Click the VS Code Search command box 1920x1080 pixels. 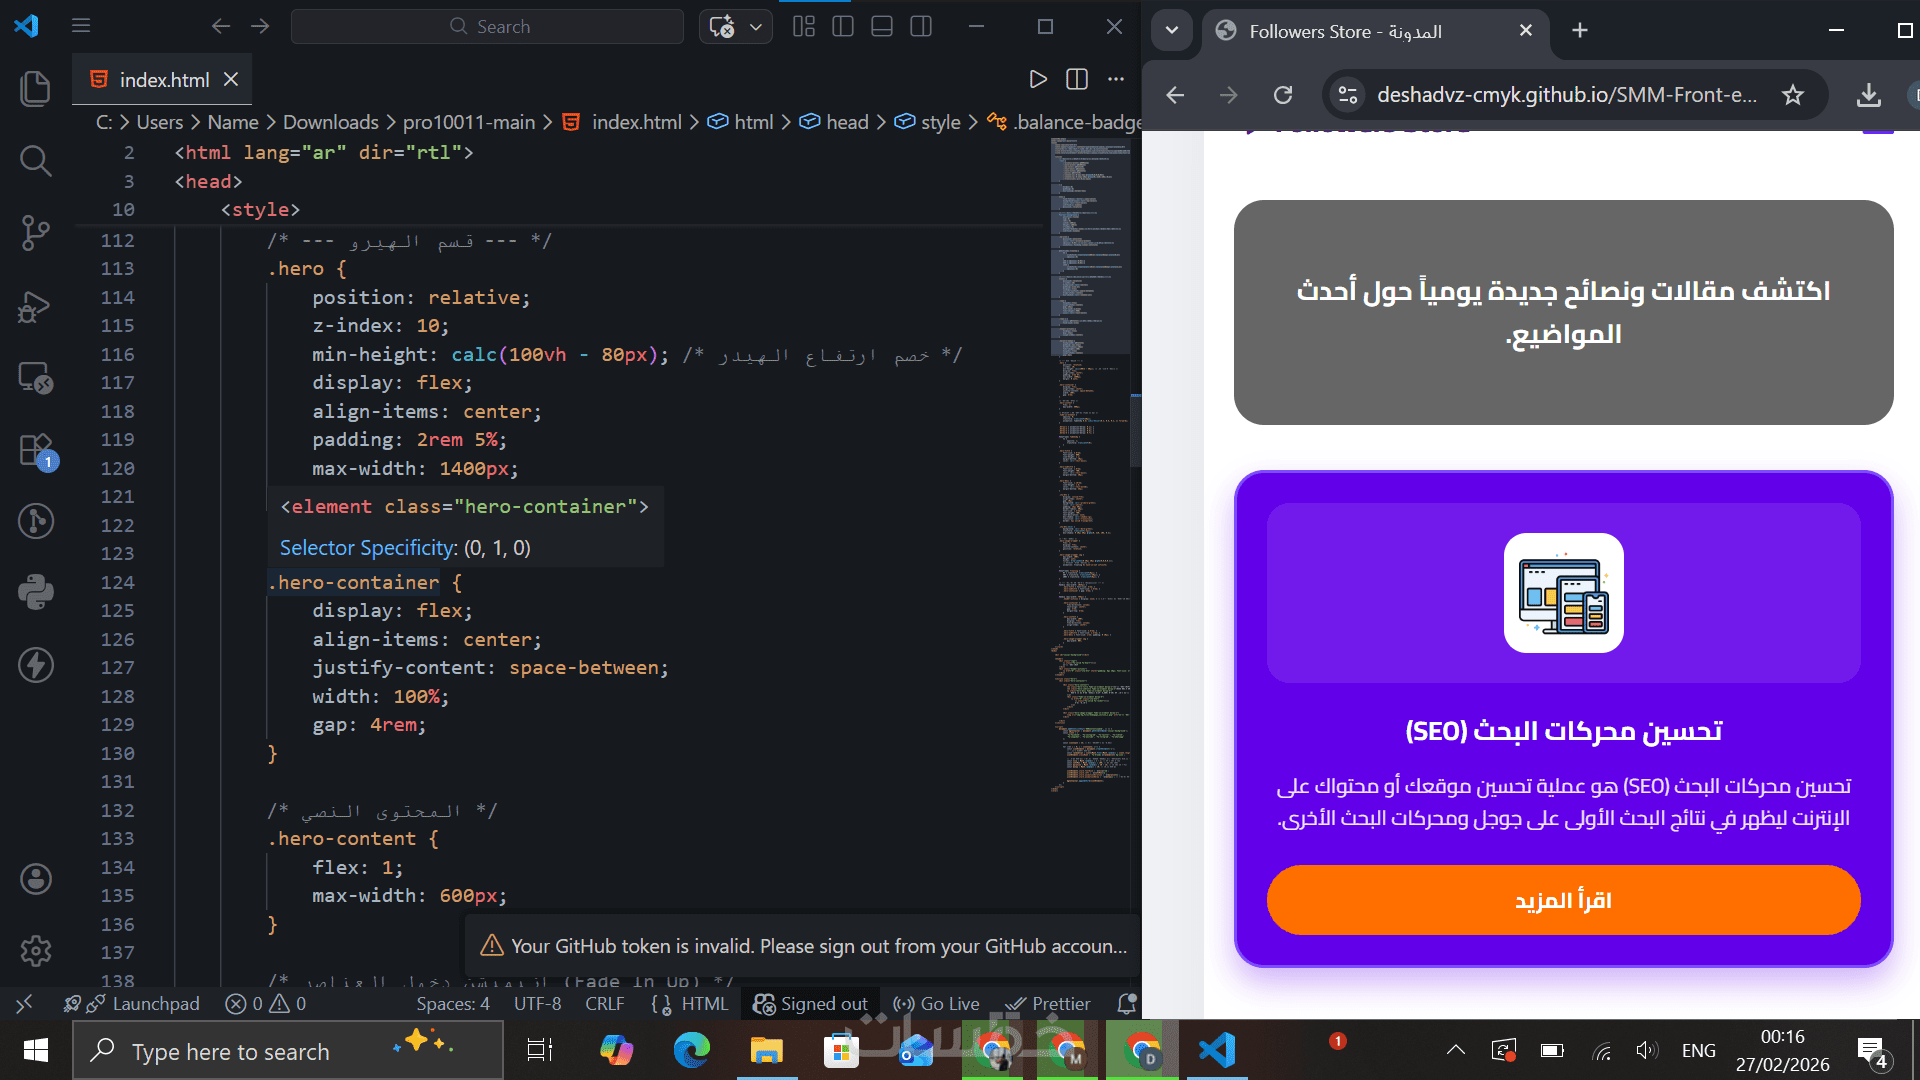(x=487, y=27)
